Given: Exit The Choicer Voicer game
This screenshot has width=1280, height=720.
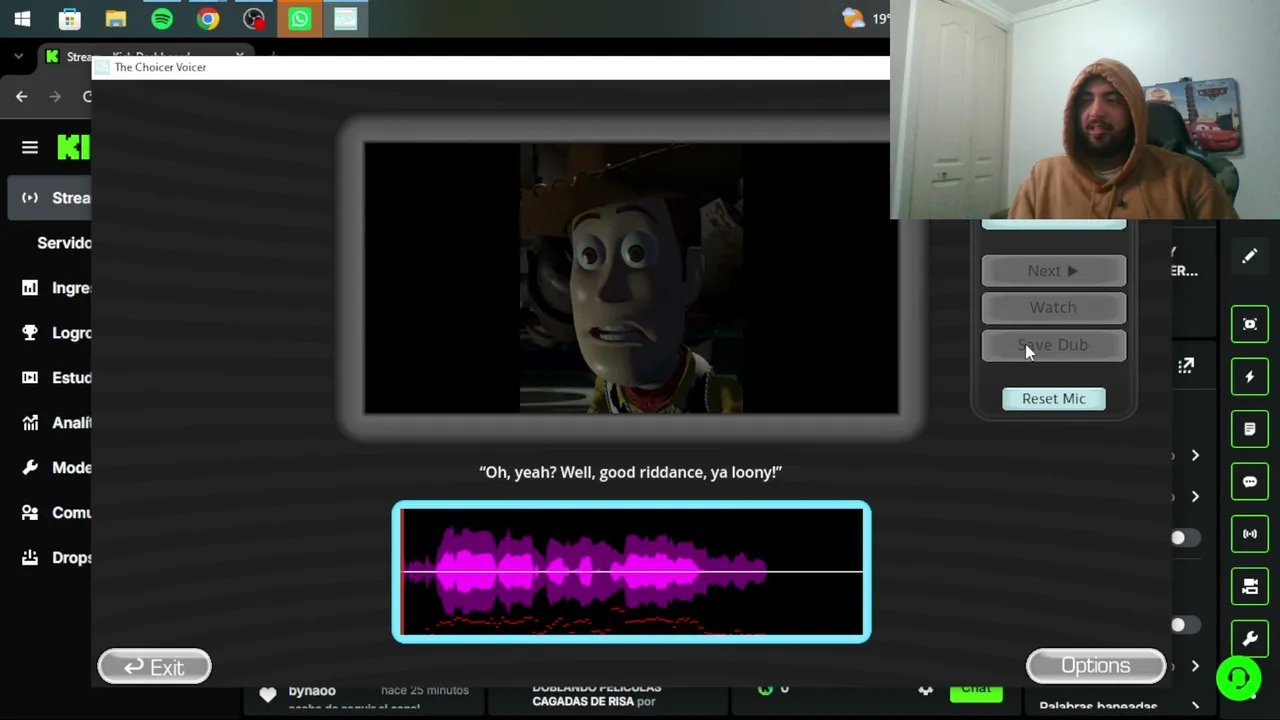Looking at the screenshot, I should pos(154,667).
